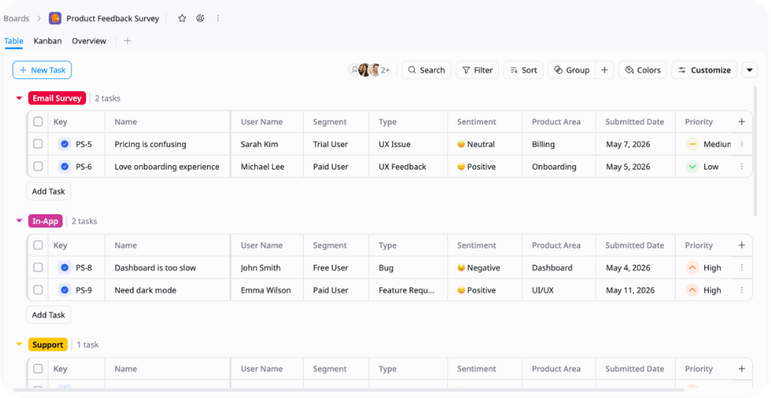Open row menu for Need dark mode
The width and height of the screenshot is (771, 398).
741,290
